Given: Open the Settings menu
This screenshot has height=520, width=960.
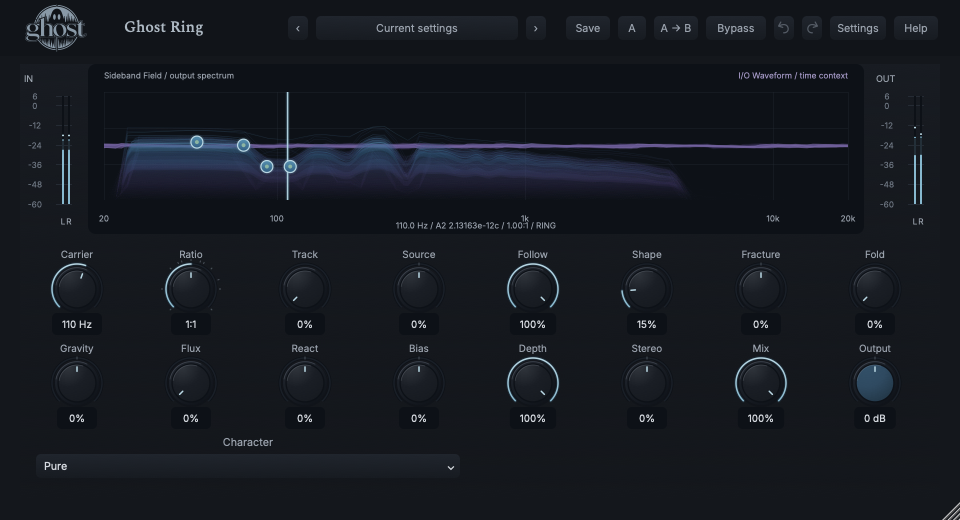Looking at the screenshot, I should point(857,28).
